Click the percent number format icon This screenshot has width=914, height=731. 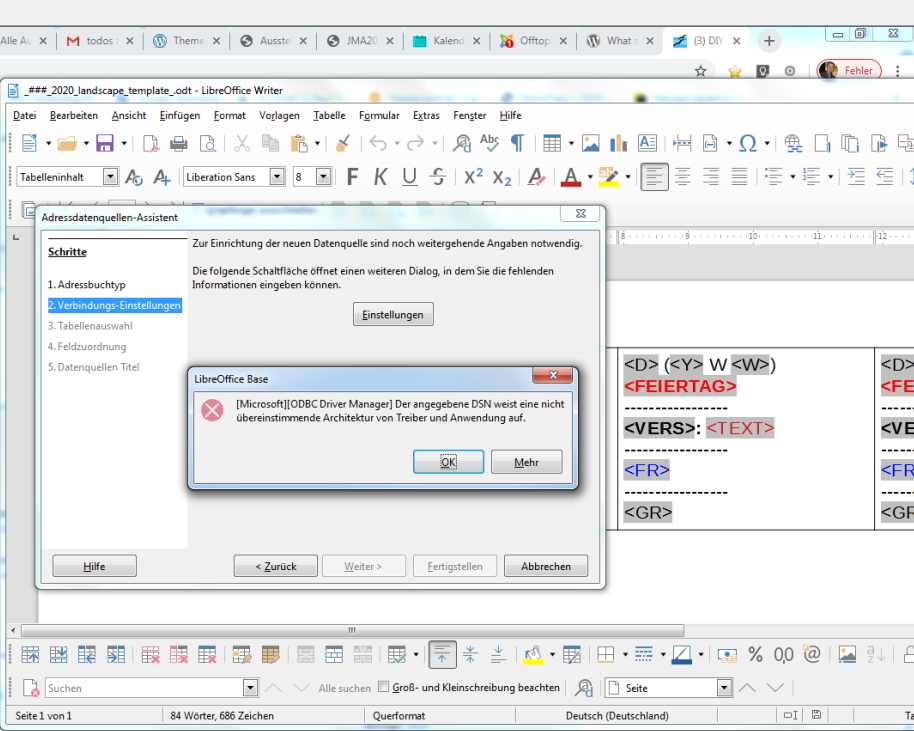click(755, 655)
